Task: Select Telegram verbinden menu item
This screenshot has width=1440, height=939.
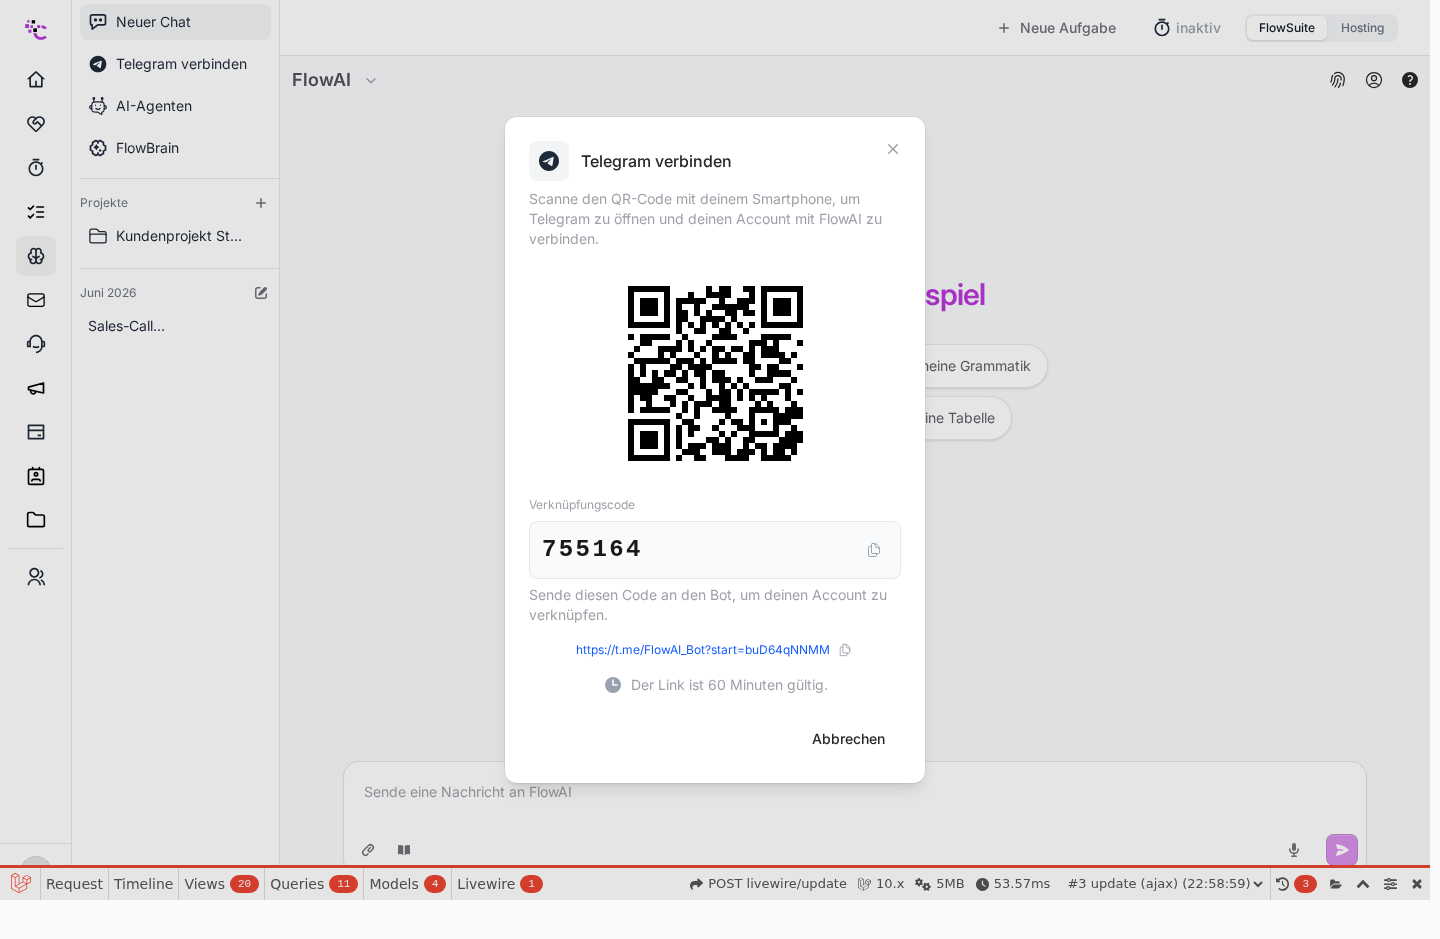Action: 175,64
